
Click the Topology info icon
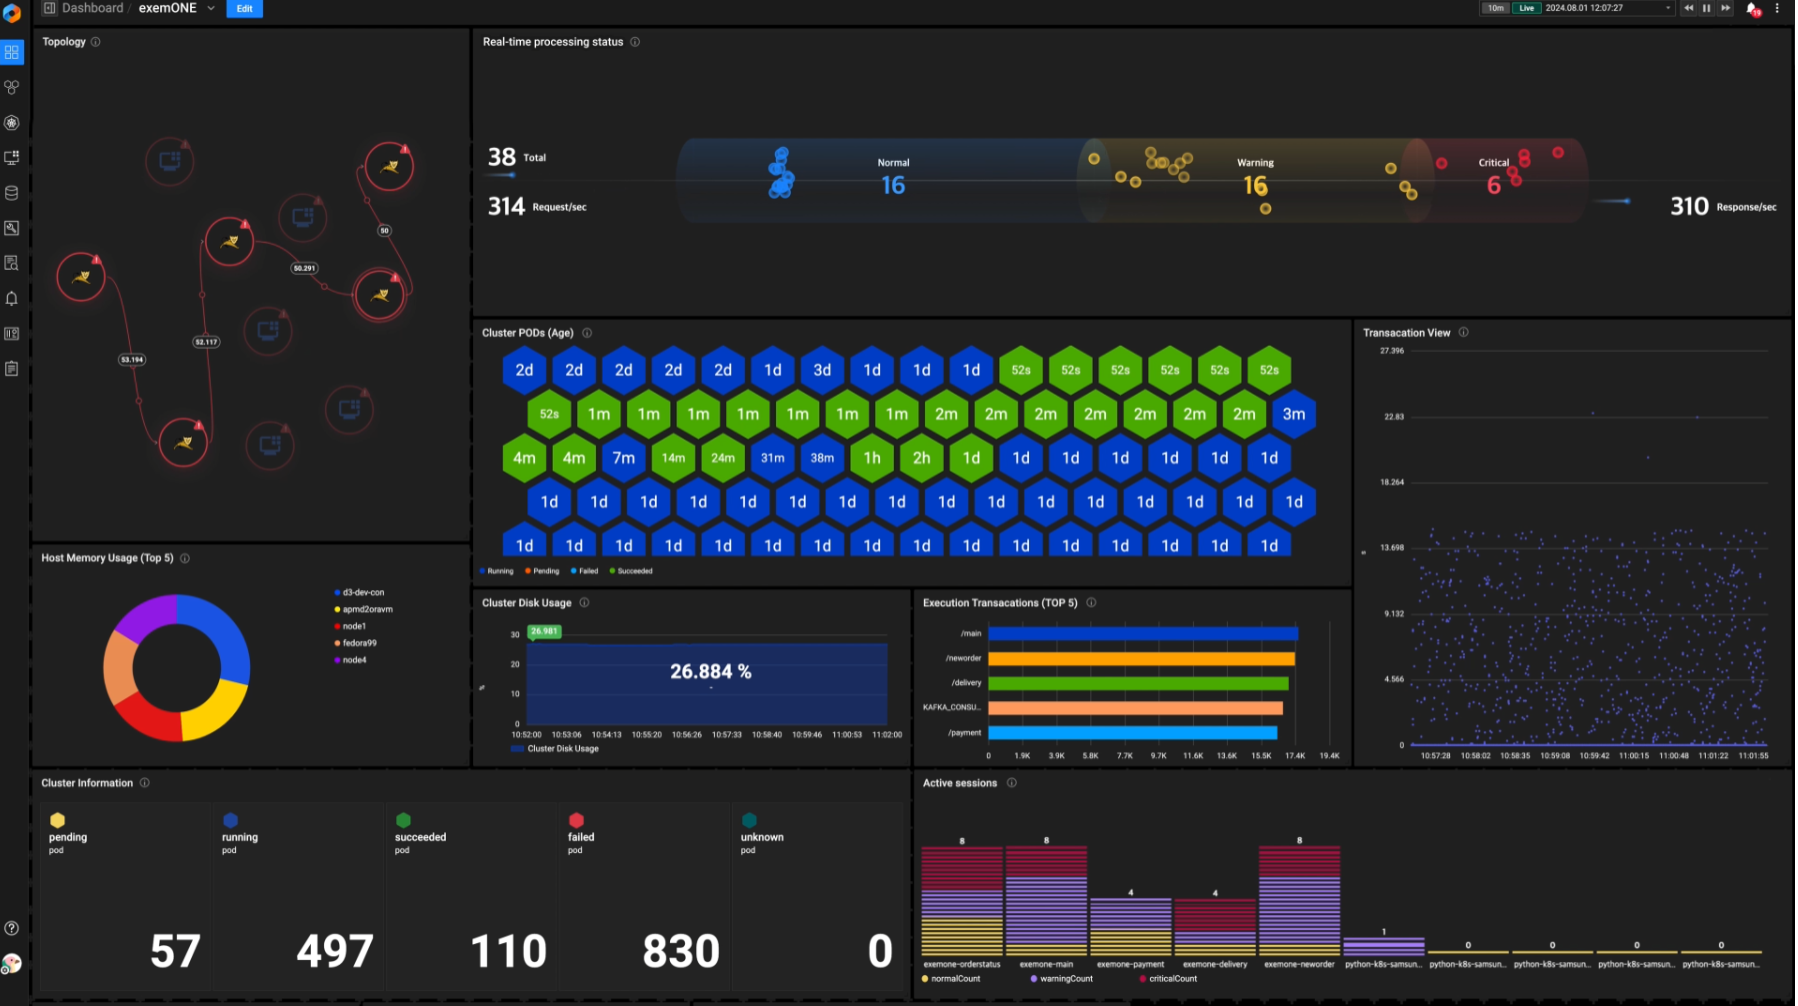[x=96, y=42]
